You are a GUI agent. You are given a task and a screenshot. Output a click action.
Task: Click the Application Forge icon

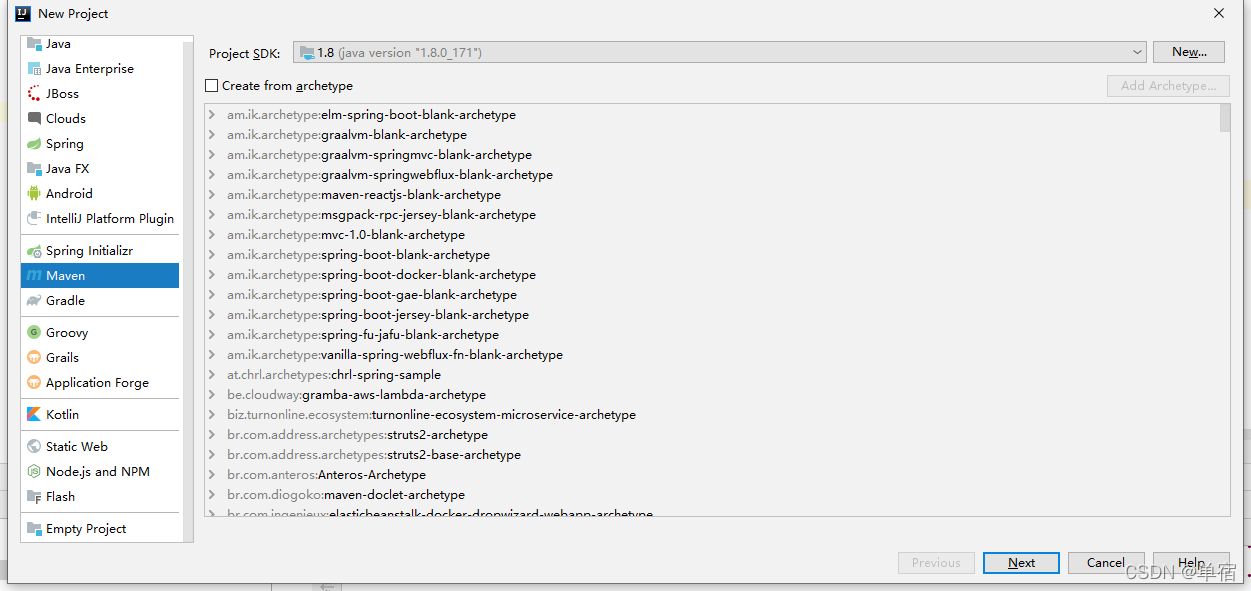coord(35,383)
